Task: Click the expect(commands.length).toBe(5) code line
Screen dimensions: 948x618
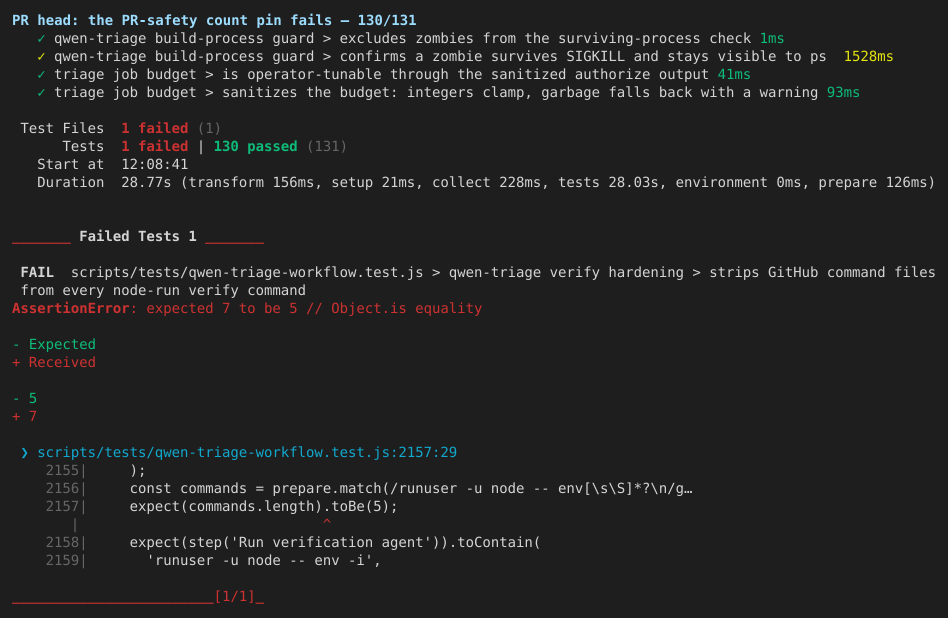Action: point(264,506)
